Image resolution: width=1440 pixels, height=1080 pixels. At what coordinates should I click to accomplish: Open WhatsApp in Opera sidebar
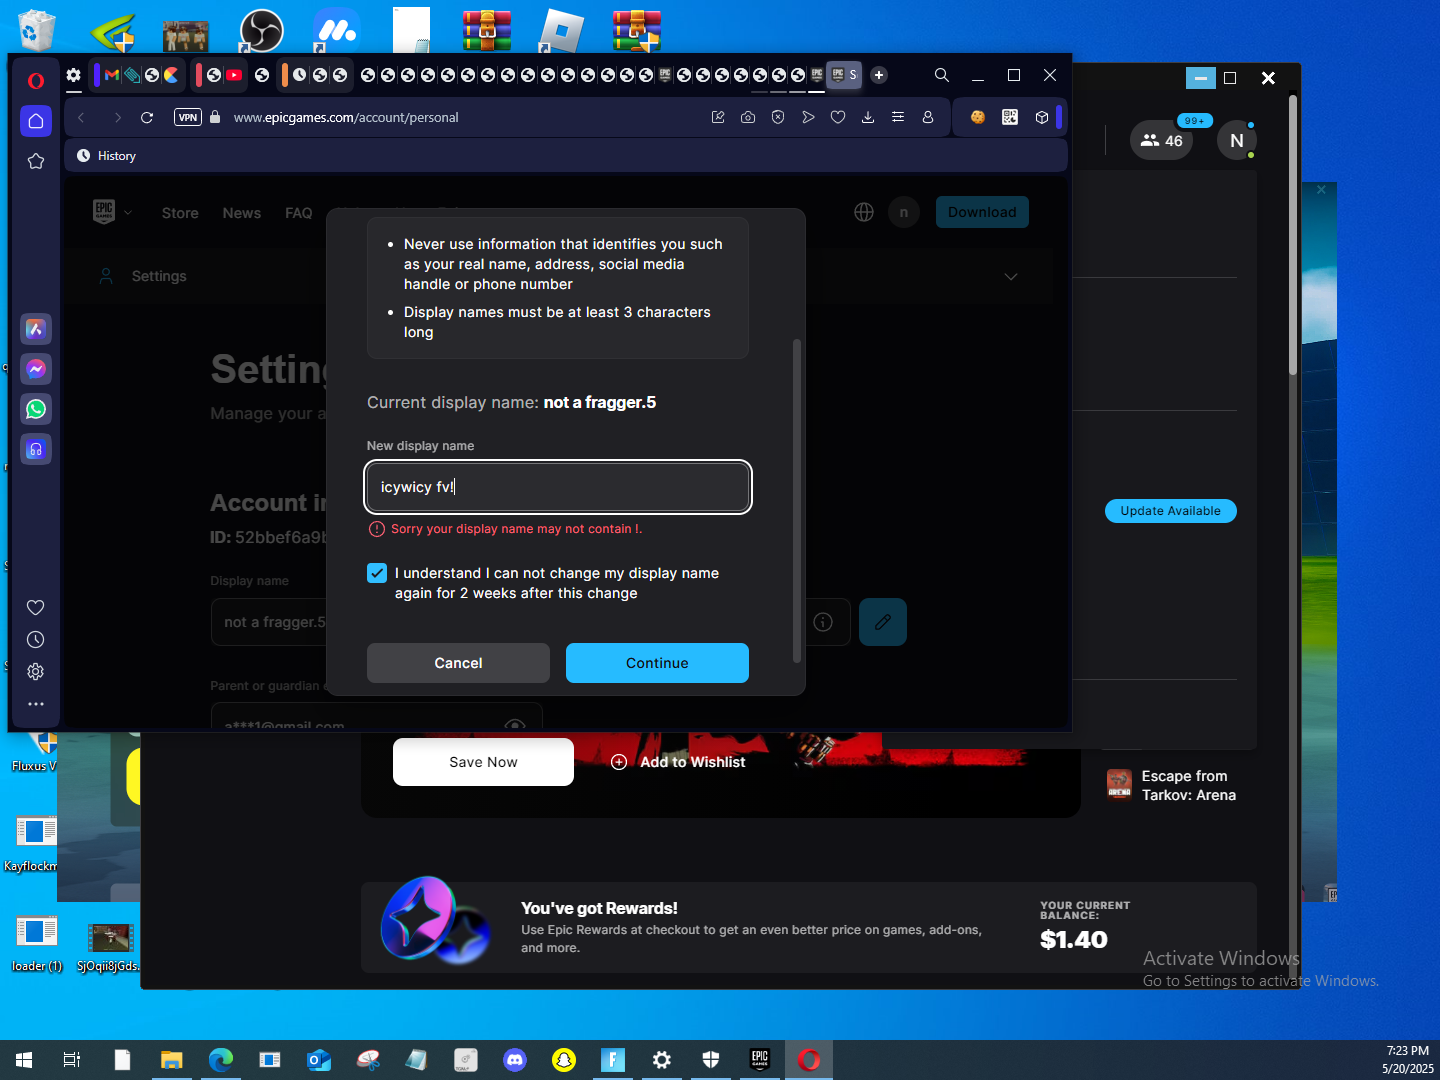(x=36, y=409)
